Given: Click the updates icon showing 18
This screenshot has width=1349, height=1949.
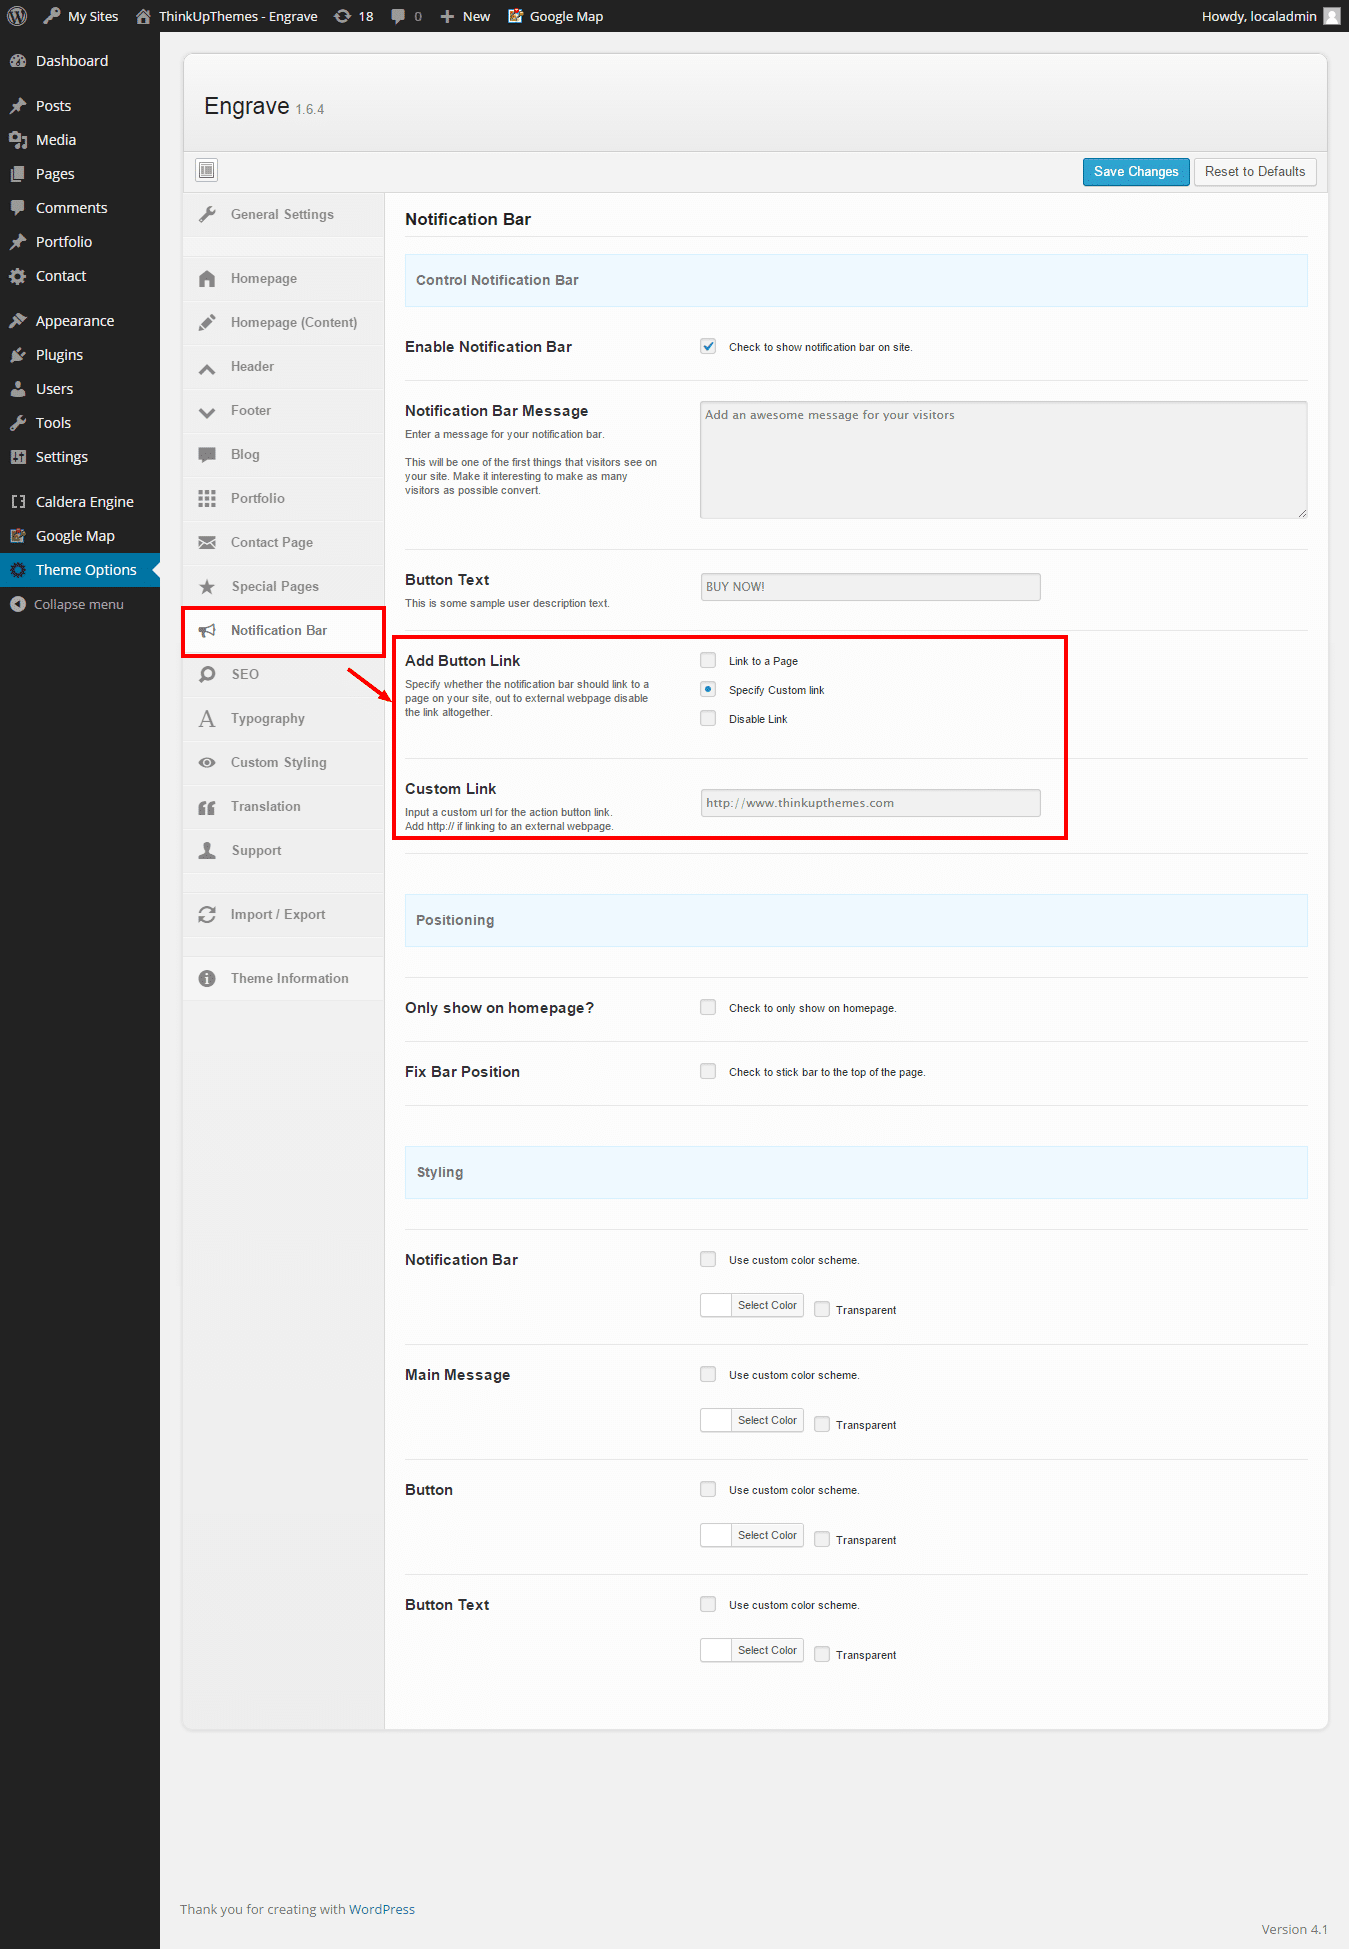Looking at the screenshot, I should click(343, 16).
